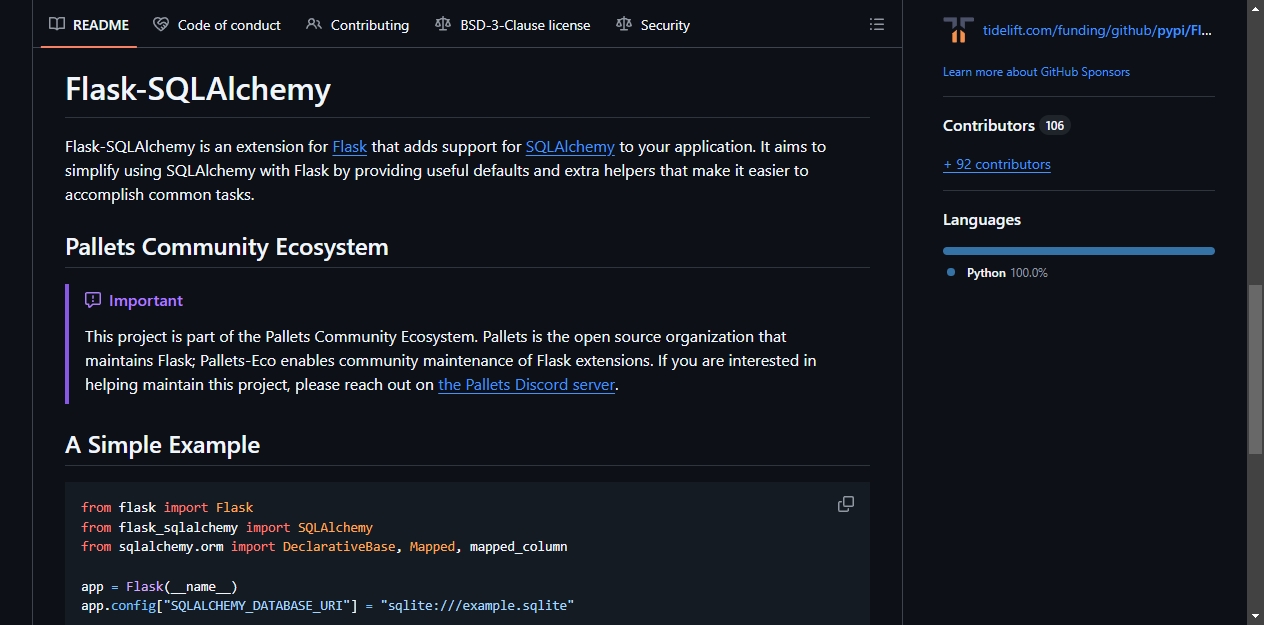Click the 'from flask import Flask' line
This screenshot has width=1264, height=625.
tap(168, 508)
